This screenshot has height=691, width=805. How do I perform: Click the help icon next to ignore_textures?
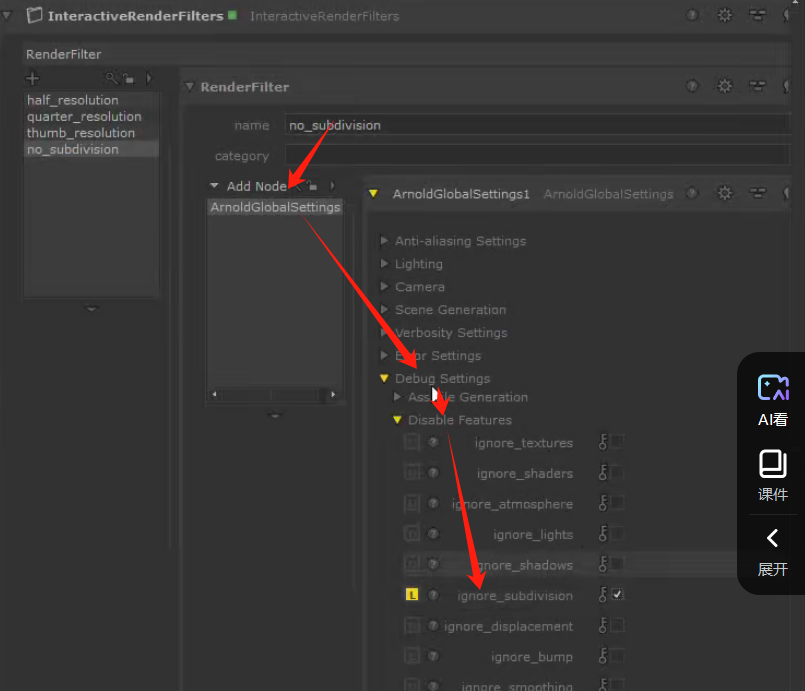click(433, 443)
